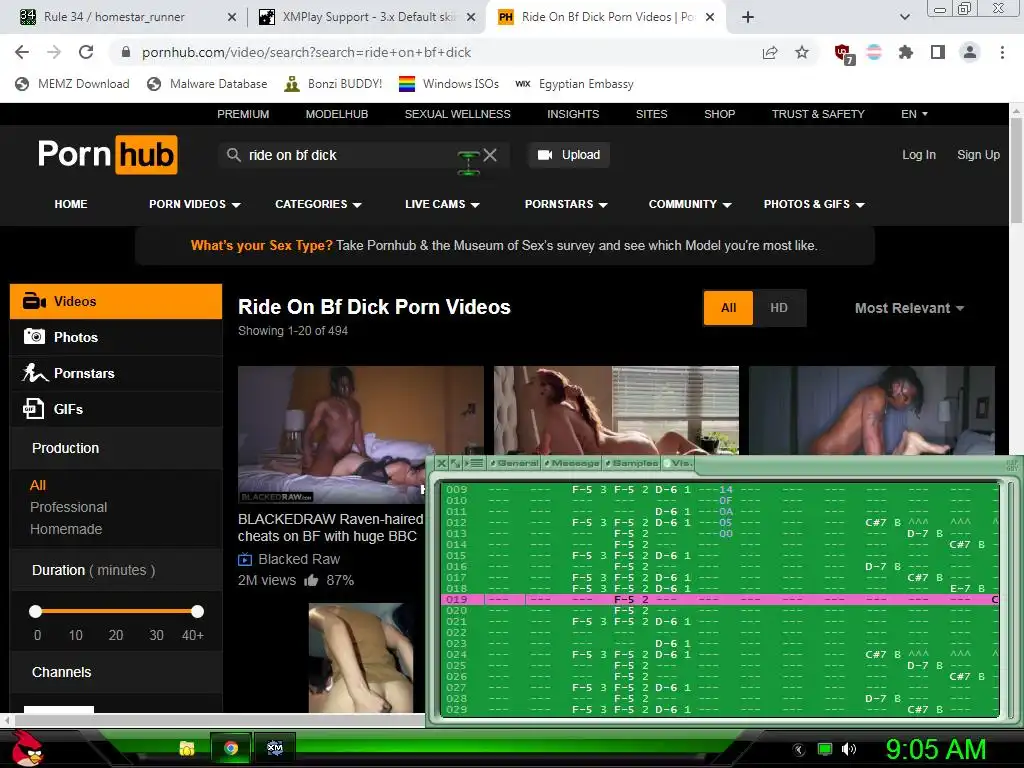This screenshot has width=1024, height=768.
Task: Open the Samples tab in XMPlay
Action: (632, 463)
